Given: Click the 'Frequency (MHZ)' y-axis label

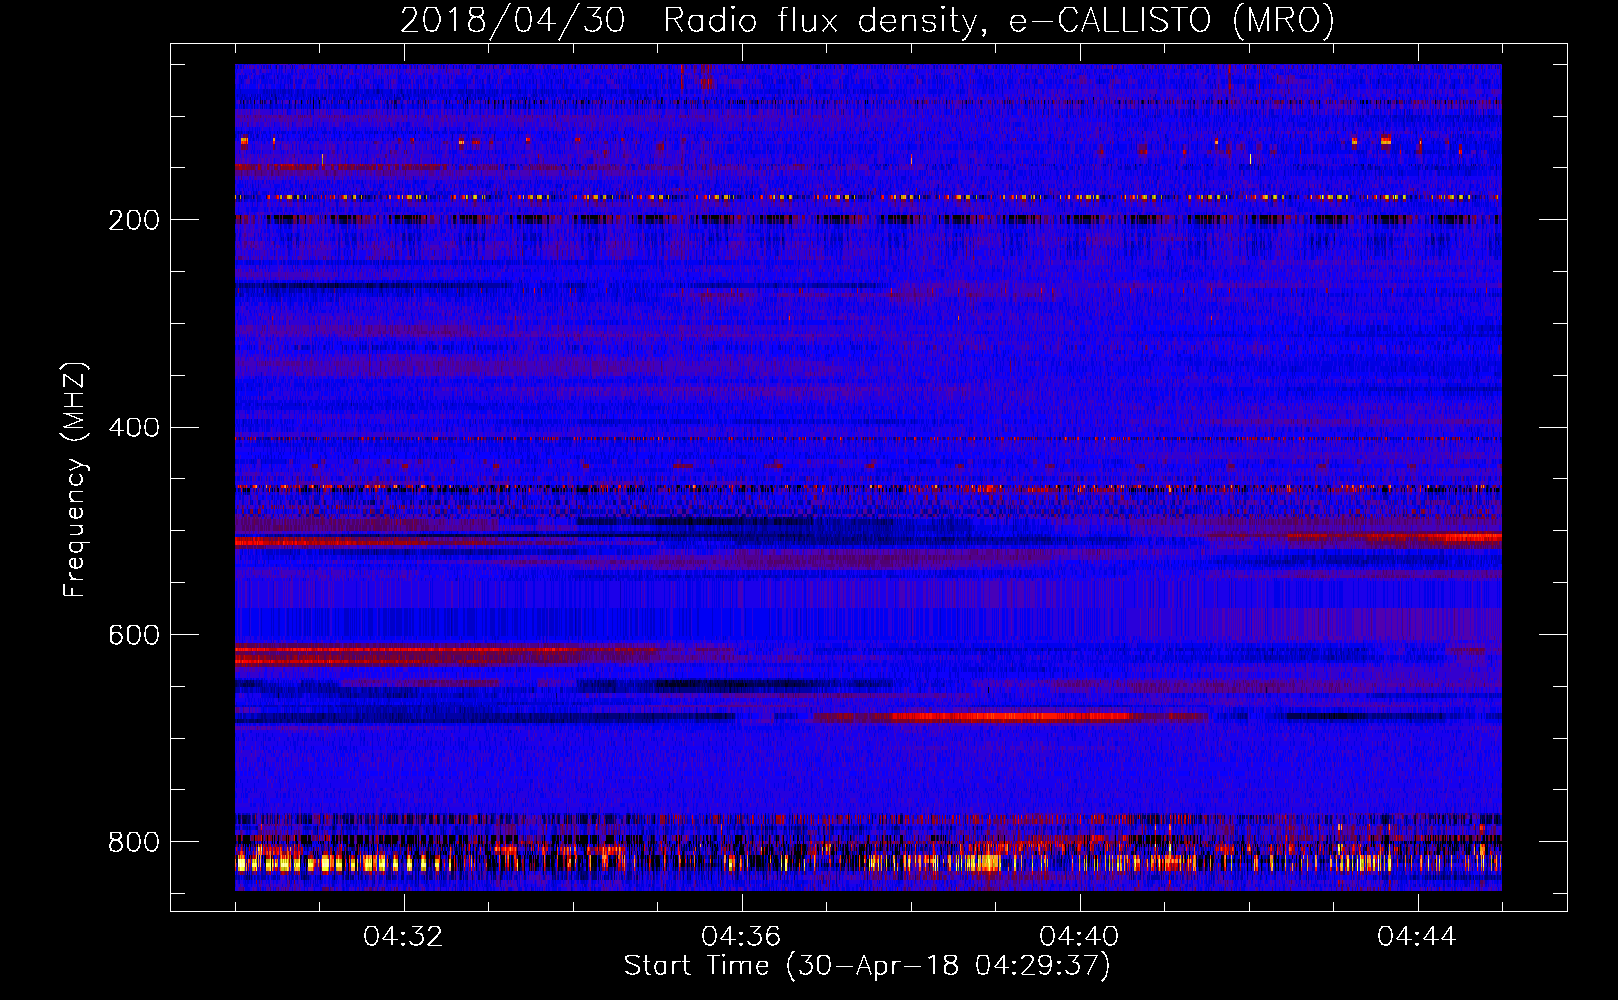Looking at the screenshot, I should [x=75, y=479].
